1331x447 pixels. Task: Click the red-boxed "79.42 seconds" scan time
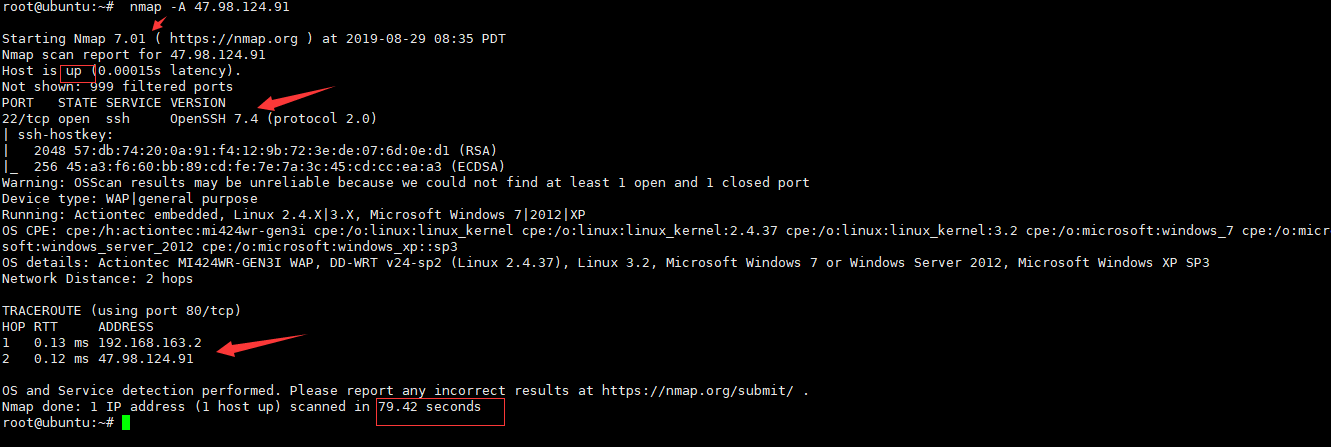coord(430,407)
